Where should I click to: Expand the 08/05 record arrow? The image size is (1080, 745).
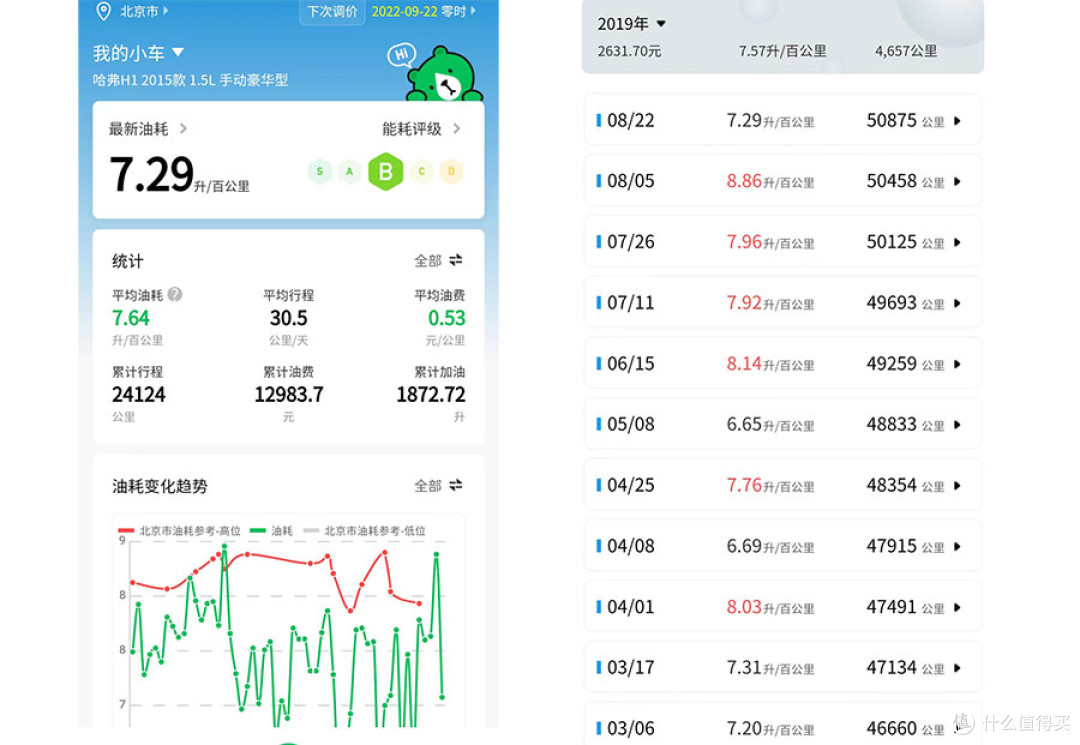pyautogui.click(x=957, y=182)
